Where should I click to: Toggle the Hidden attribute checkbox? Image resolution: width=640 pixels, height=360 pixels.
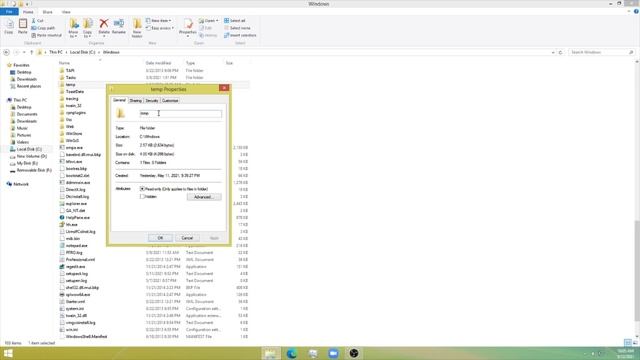coord(142,197)
